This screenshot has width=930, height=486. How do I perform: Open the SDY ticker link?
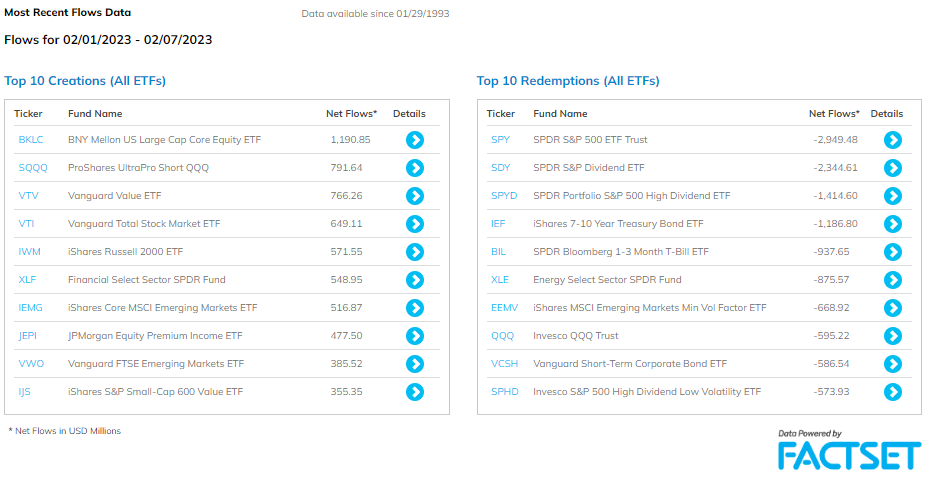(501, 167)
